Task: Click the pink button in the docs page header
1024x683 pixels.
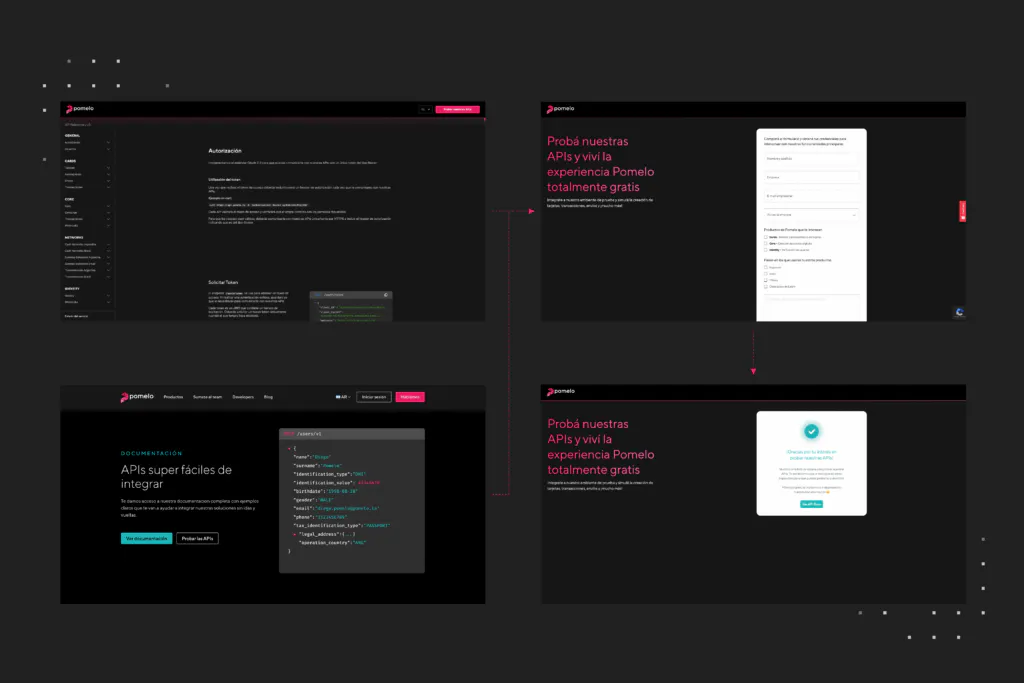Action: 458,110
